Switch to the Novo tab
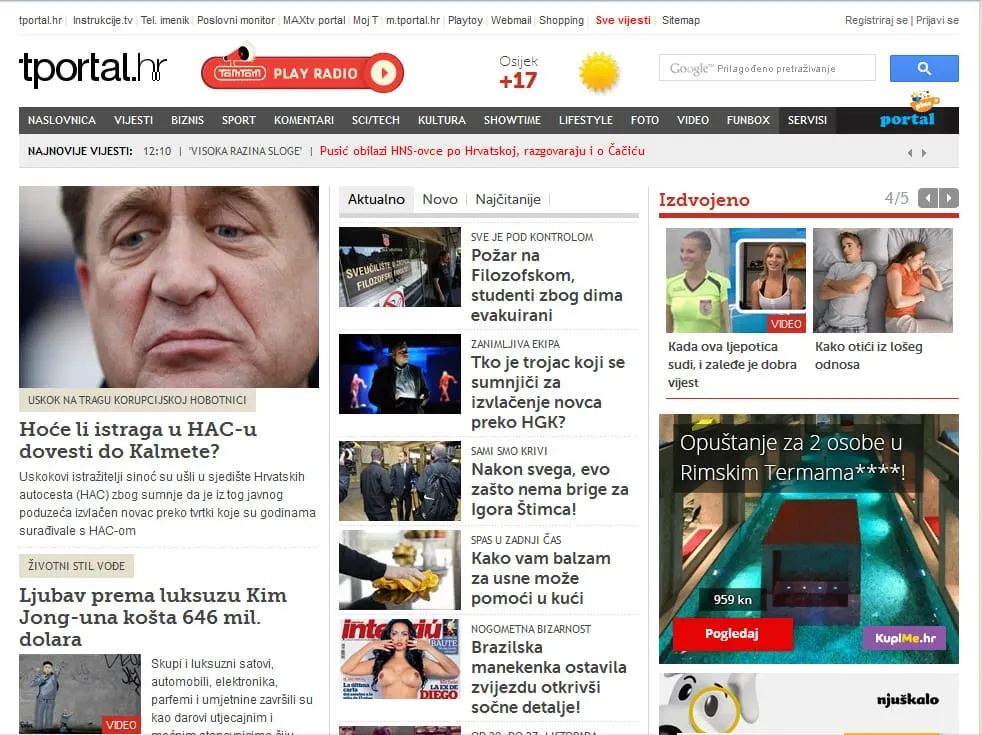Screen dimensions: 982x735 click(x=440, y=199)
